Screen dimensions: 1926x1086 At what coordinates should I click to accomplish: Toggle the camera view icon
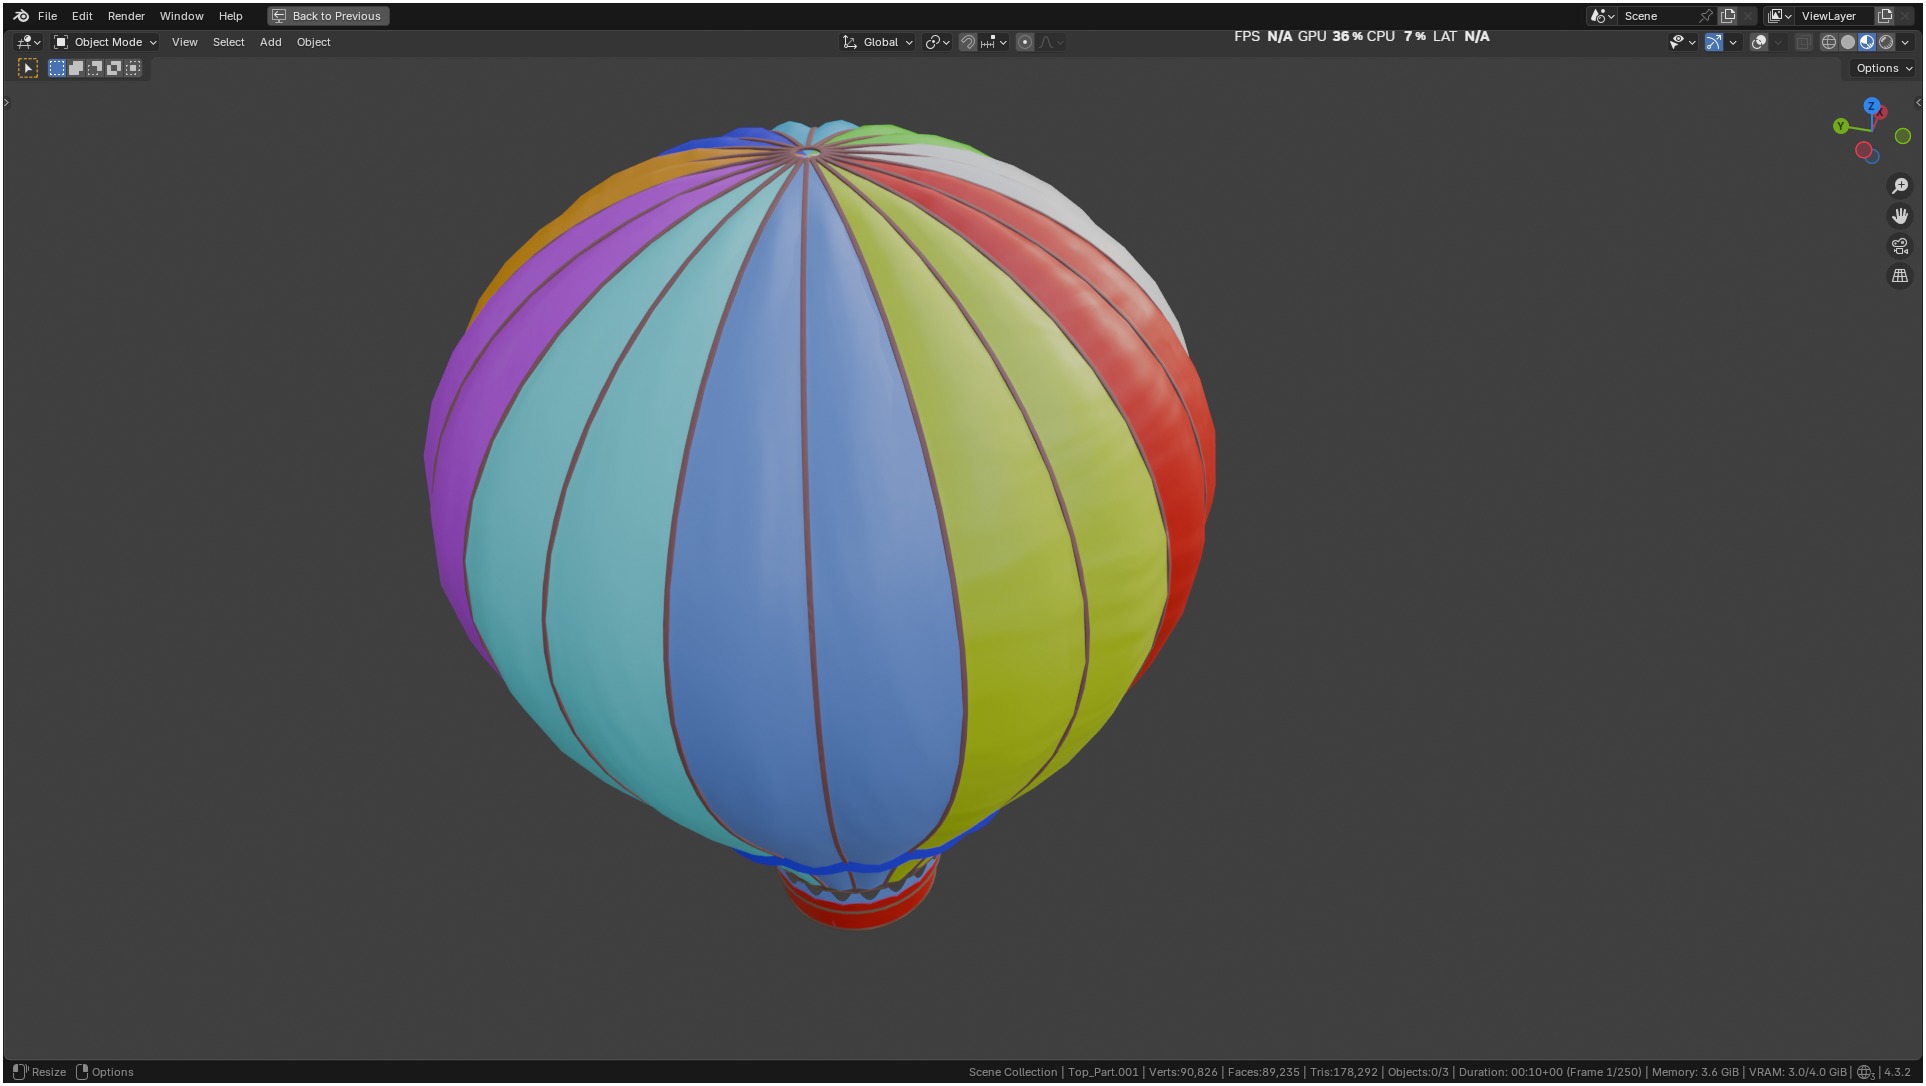click(1900, 246)
